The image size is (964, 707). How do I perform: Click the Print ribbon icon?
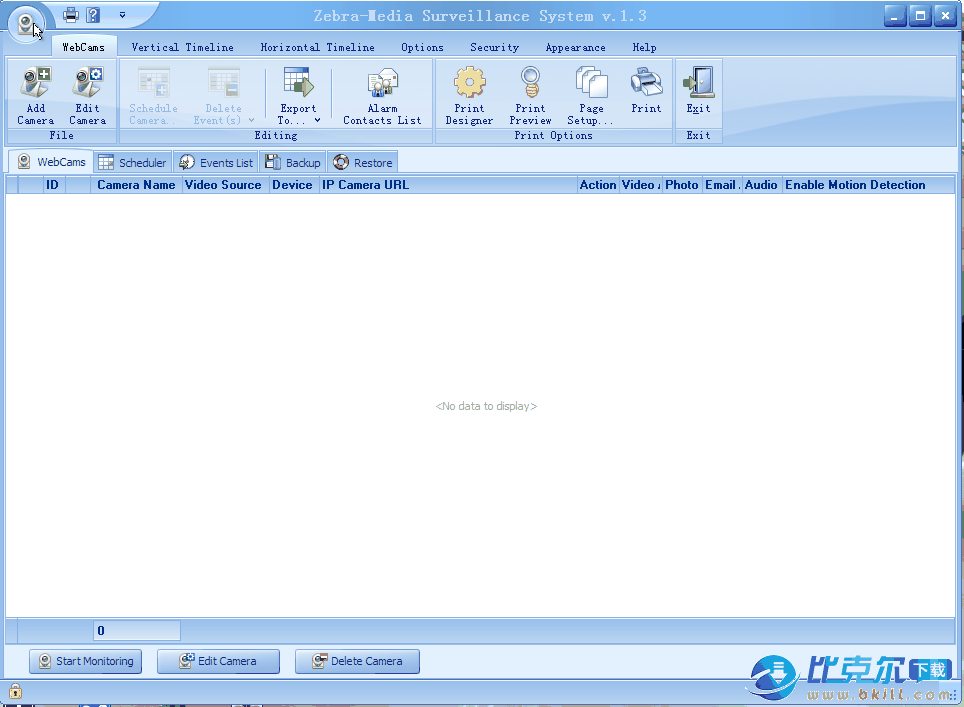(x=646, y=90)
